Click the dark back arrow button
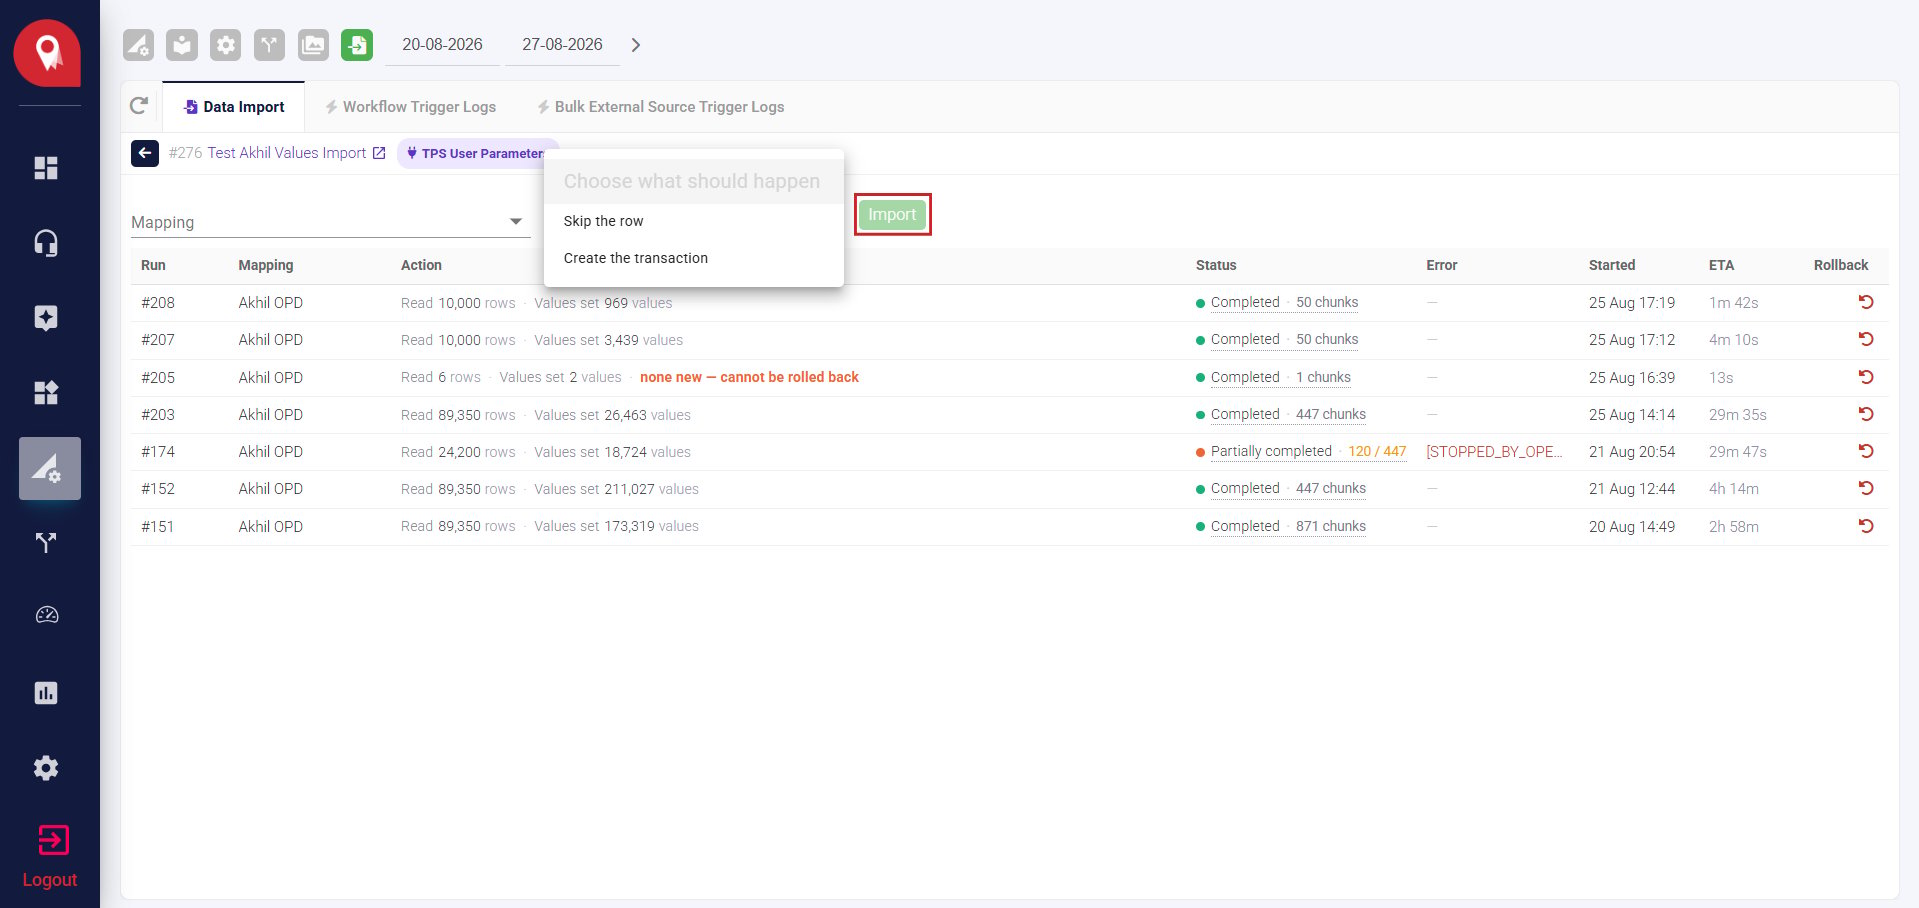This screenshot has width=1919, height=908. tap(145, 153)
